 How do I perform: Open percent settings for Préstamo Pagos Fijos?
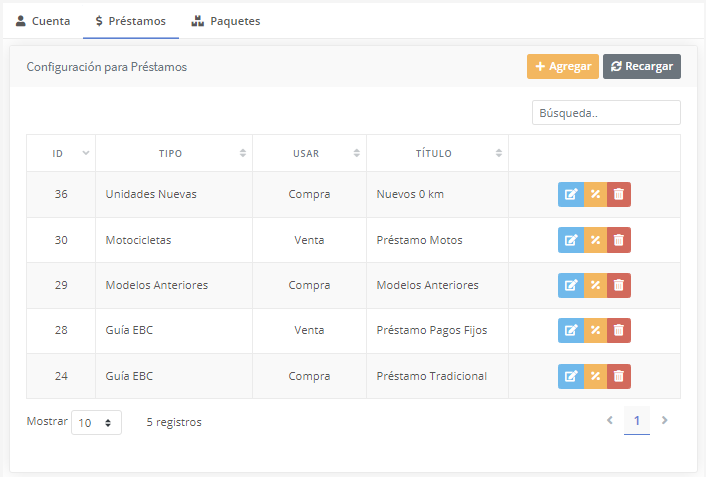pyautogui.click(x=595, y=330)
